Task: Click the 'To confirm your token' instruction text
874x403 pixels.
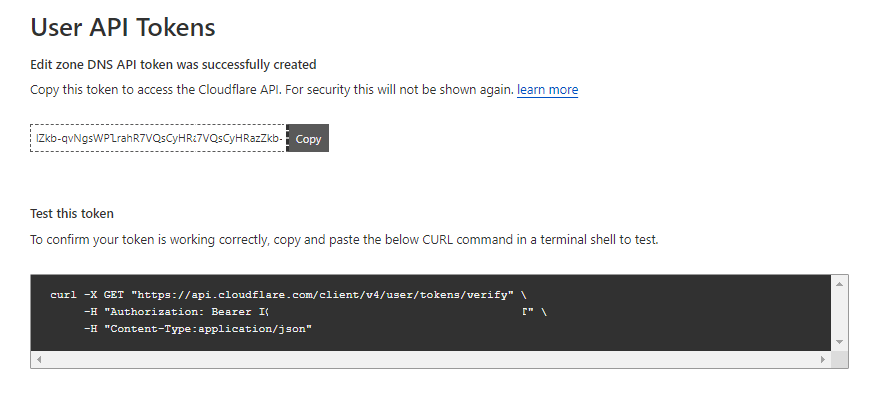Action: (x=344, y=240)
